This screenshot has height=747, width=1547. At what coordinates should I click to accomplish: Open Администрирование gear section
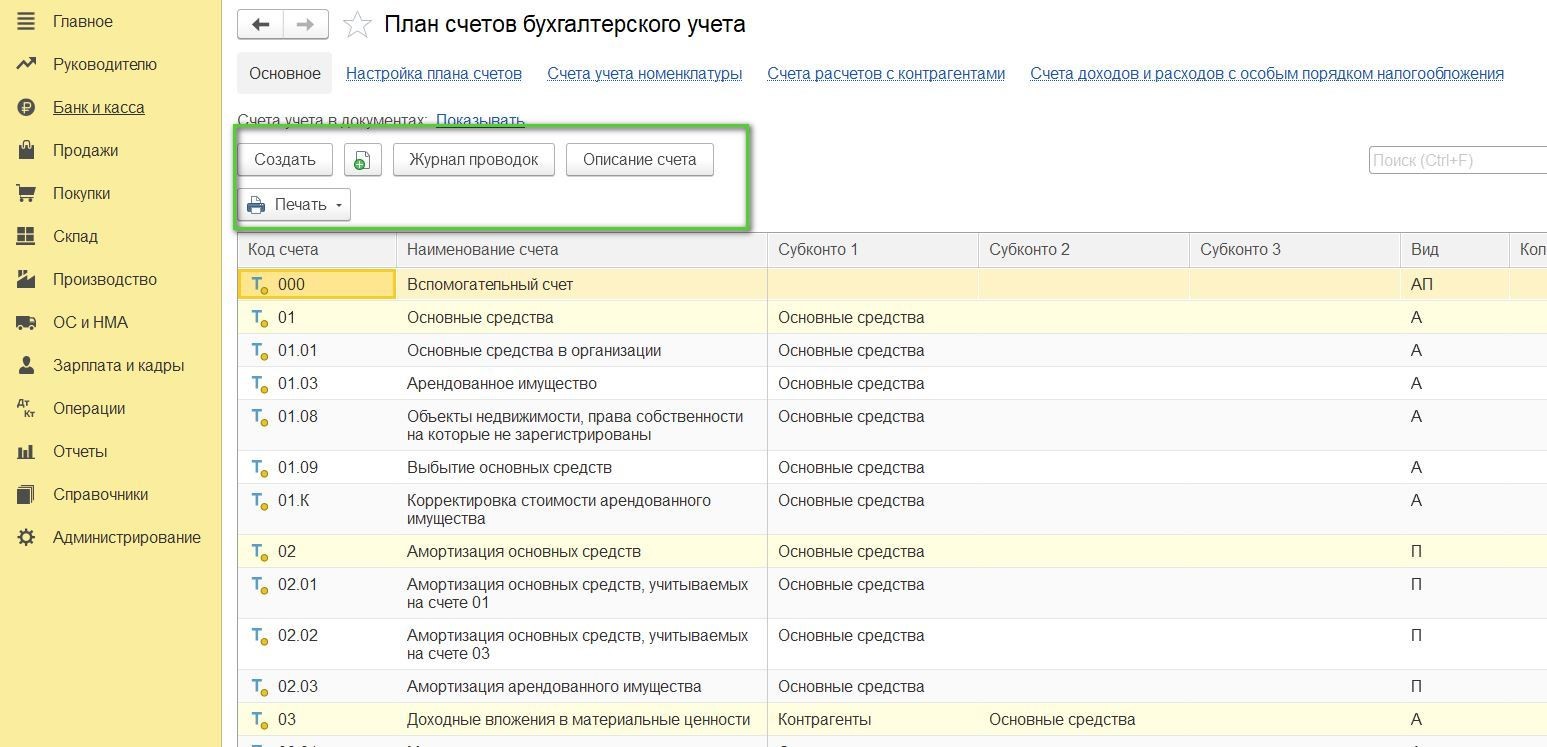click(x=26, y=538)
